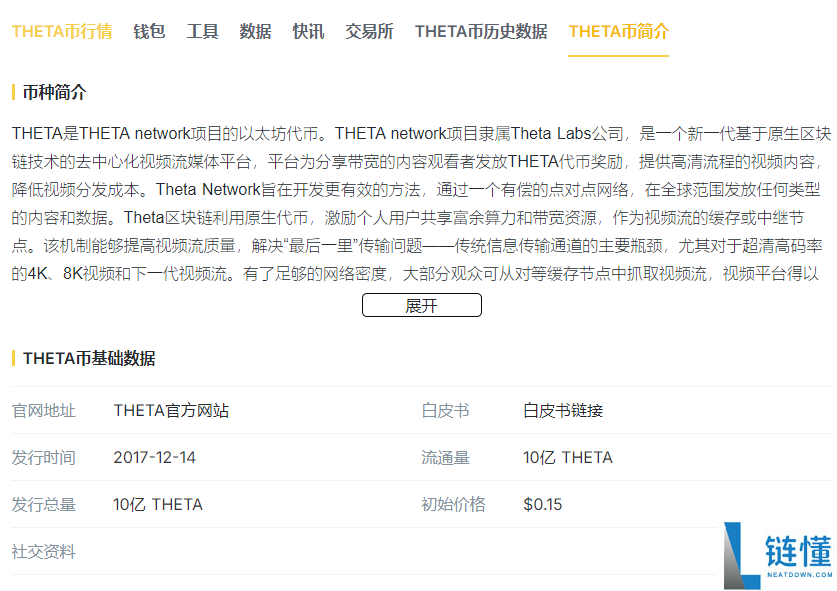Go to the 快讯 tab
Image resolution: width=837 pixels, height=591 pixels.
308,31
